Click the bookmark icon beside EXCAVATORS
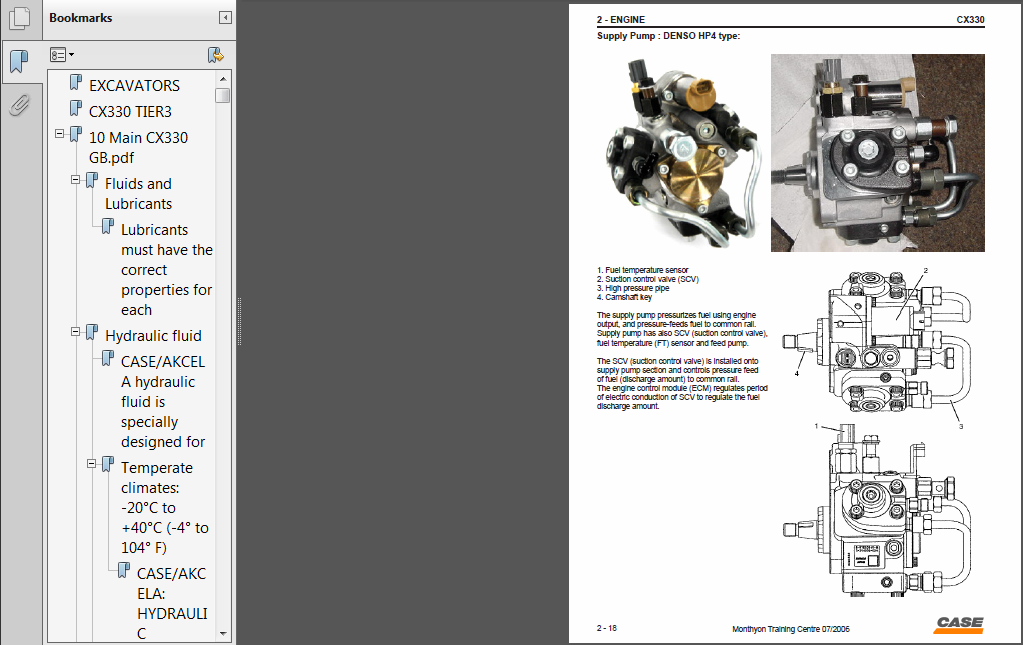 click(x=76, y=83)
